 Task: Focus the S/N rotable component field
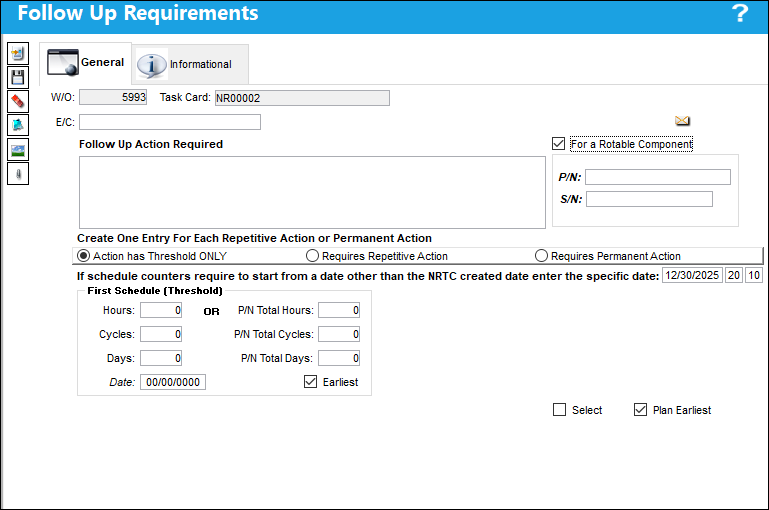pyautogui.click(x=649, y=199)
